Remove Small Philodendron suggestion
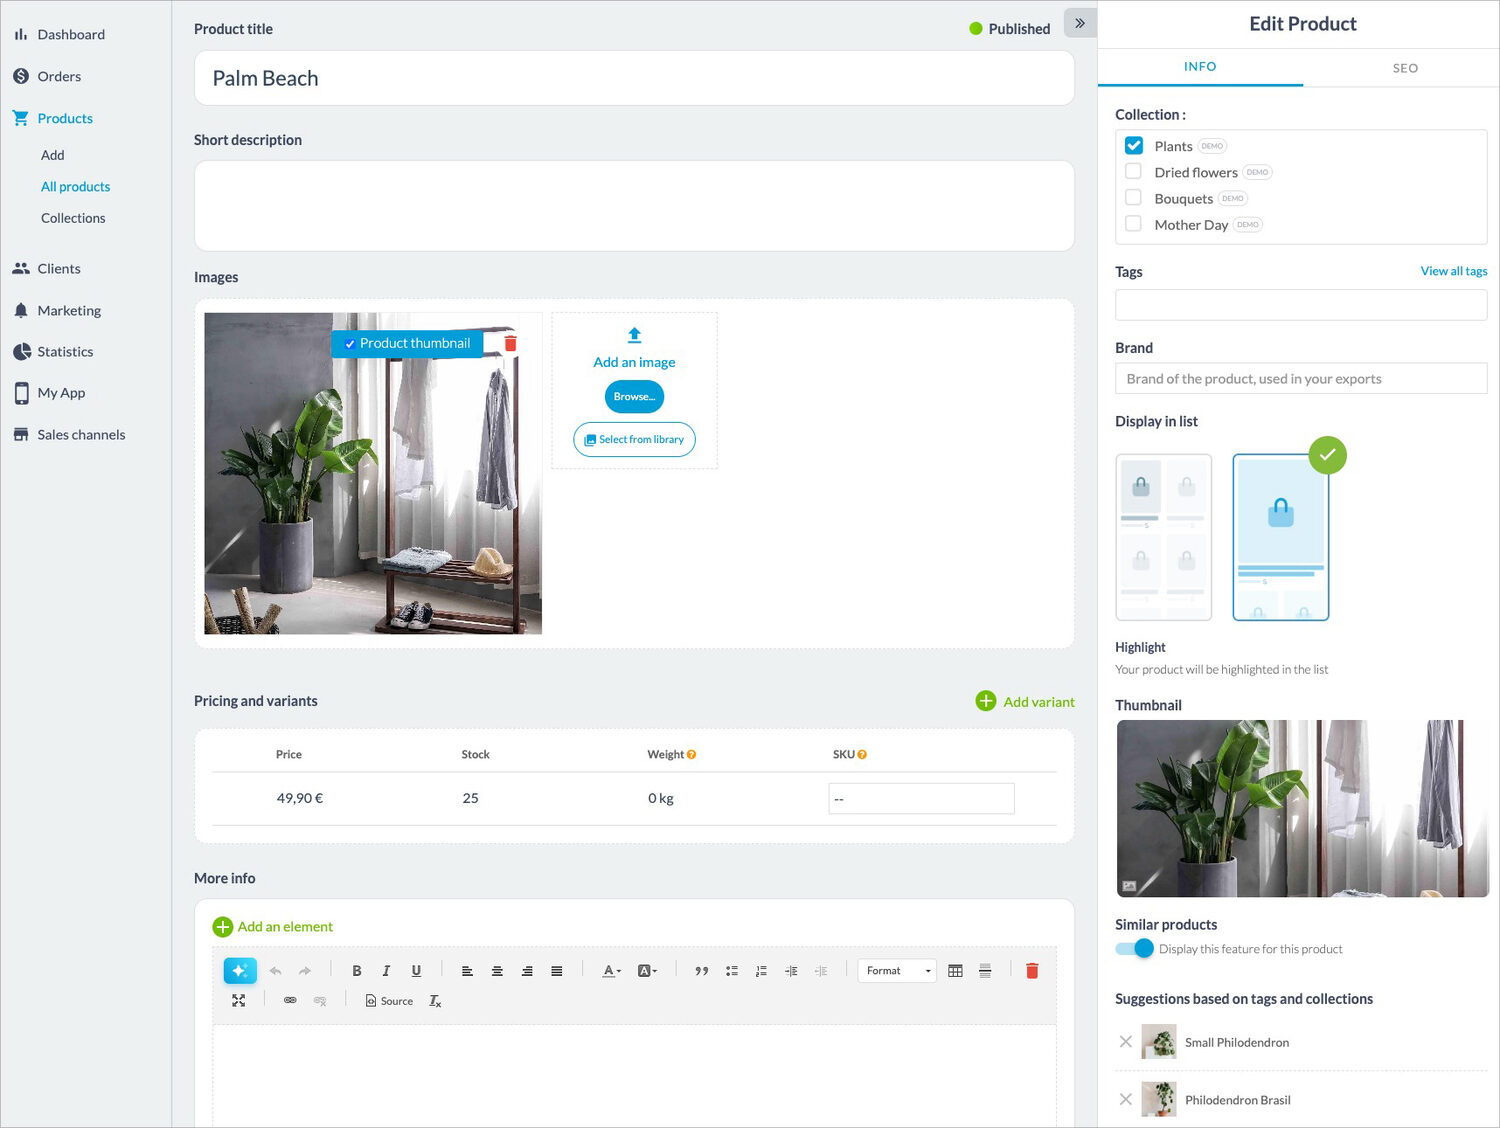Image resolution: width=1500 pixels, height=1128 pixels. (1126, 1042)
